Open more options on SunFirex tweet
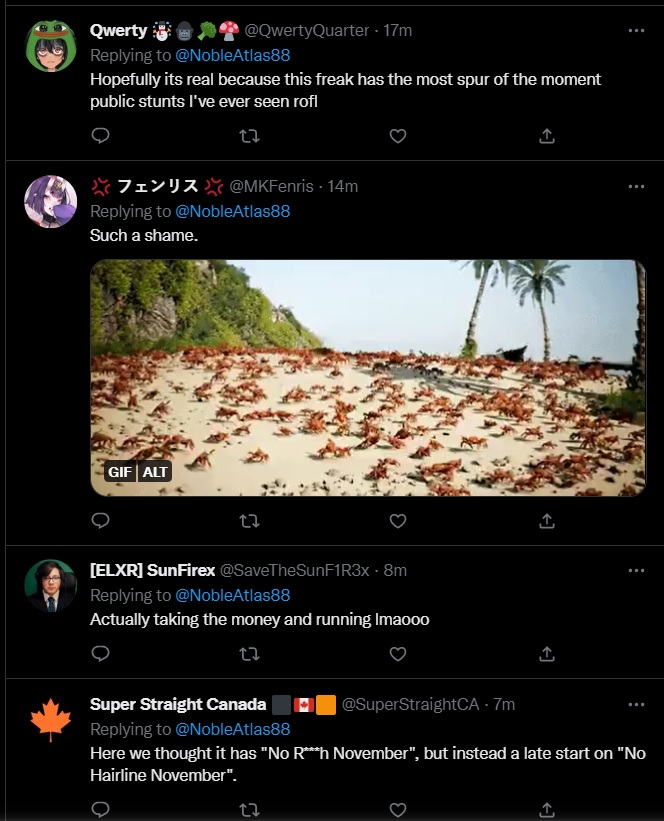Viewport: 664px width, 821px height. pyautogui.click(x=636, y=570)
